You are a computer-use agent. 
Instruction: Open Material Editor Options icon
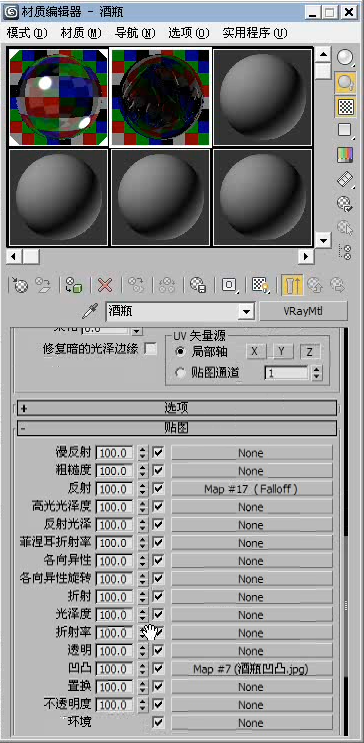[x=346, y=204]
